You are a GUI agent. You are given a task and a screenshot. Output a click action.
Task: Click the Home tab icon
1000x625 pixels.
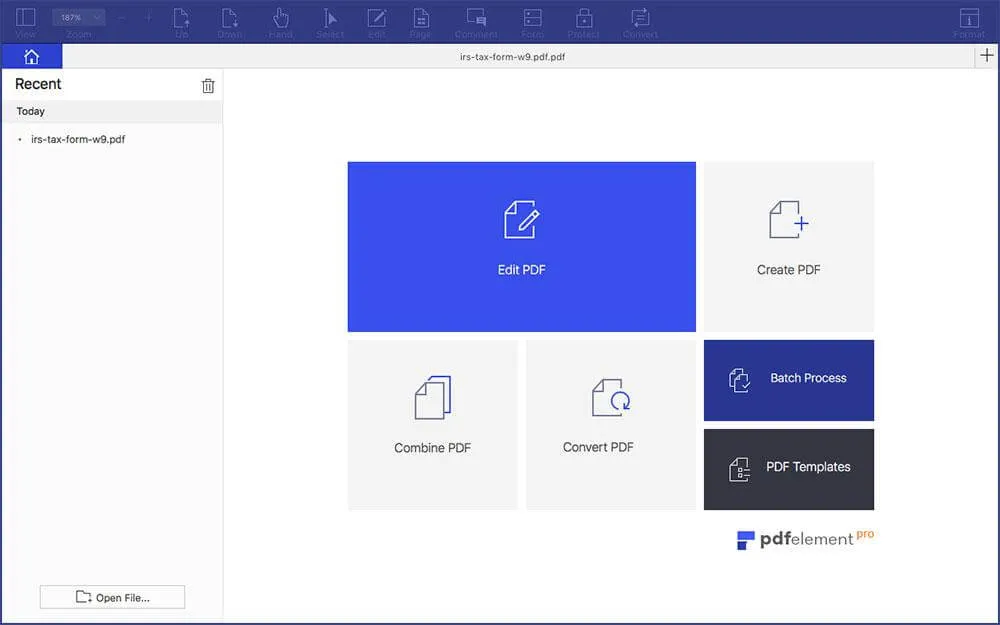[31, 56]
